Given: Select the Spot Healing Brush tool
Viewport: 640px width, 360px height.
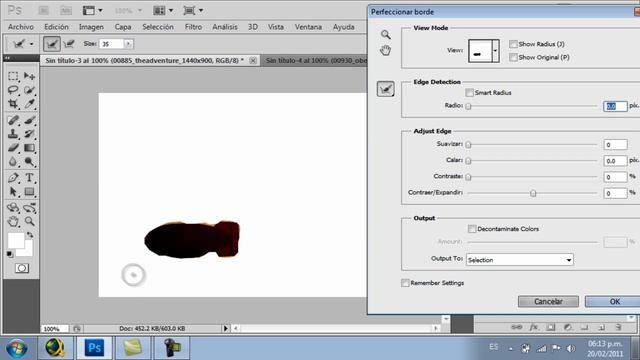Looking at the screenshot, I should click(13, 120).
